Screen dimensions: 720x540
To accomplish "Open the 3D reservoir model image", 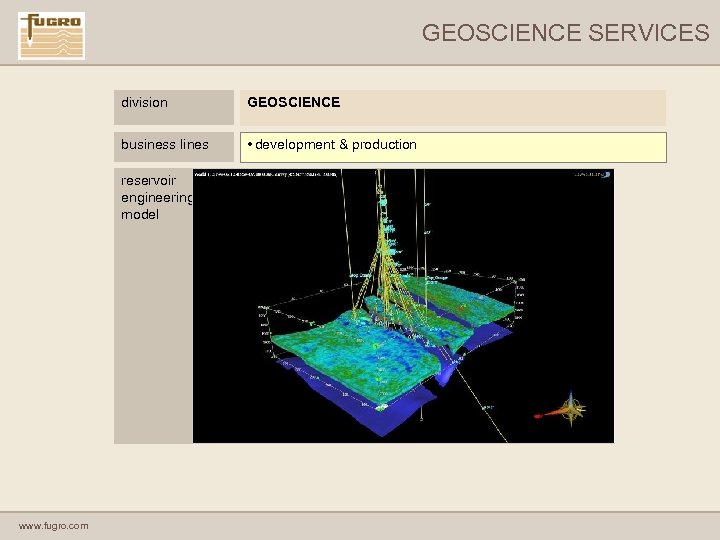I will [x=403, y=306].
